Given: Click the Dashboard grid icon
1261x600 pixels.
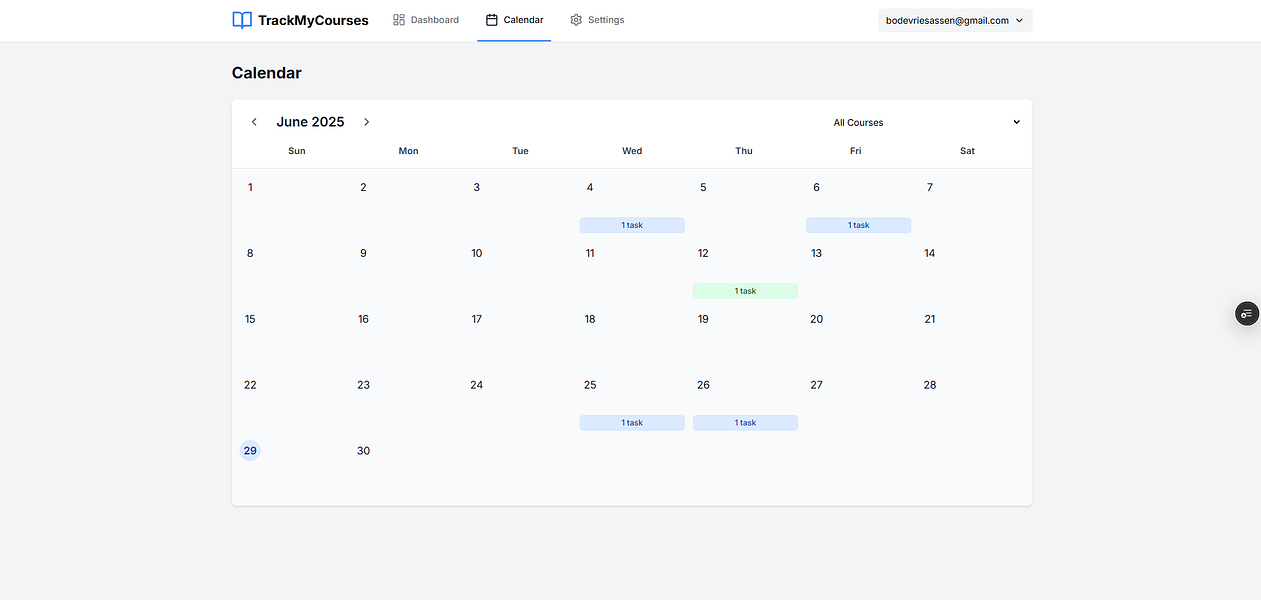Looking at the screenshot, I should (x=397, y=19).
